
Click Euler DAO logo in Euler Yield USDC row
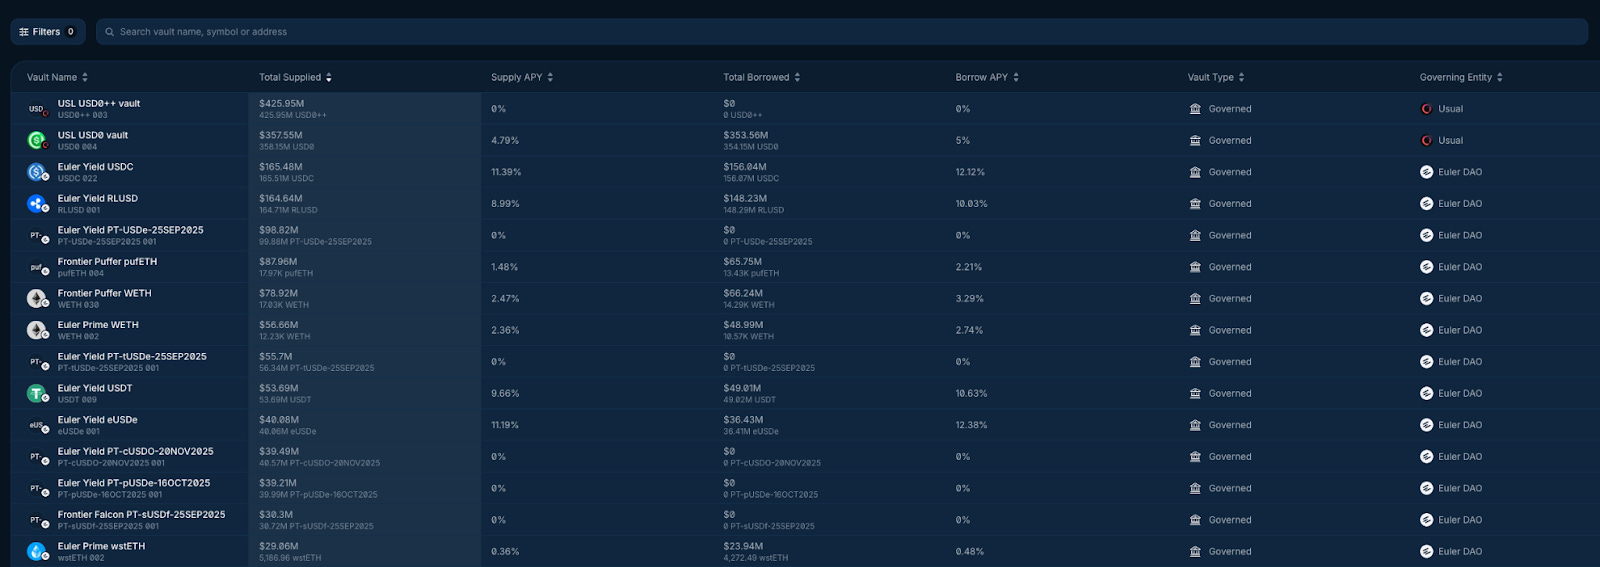[1426, 172]
